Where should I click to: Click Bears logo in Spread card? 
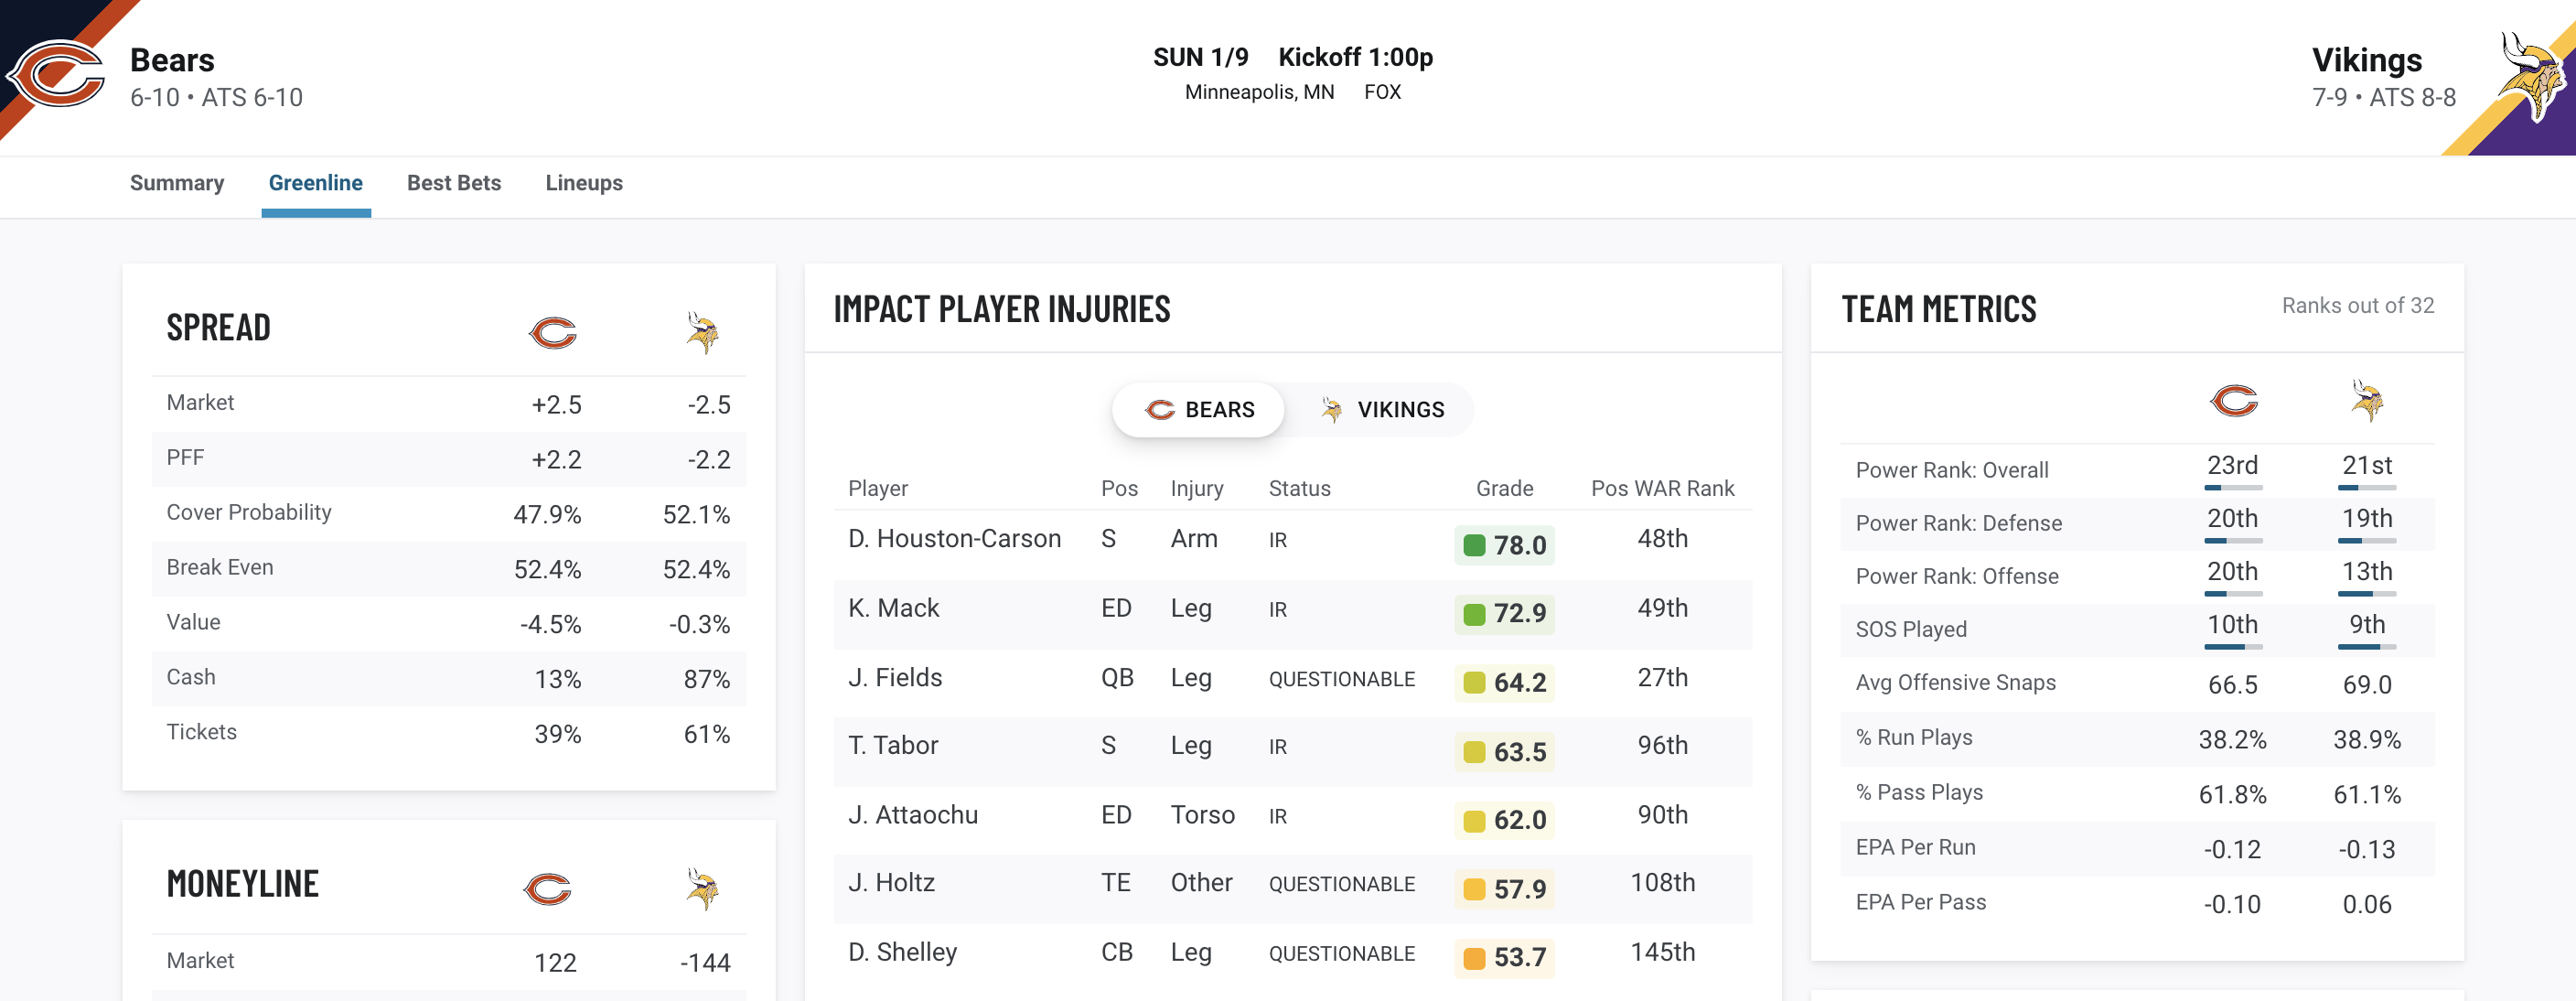point(552,332)
